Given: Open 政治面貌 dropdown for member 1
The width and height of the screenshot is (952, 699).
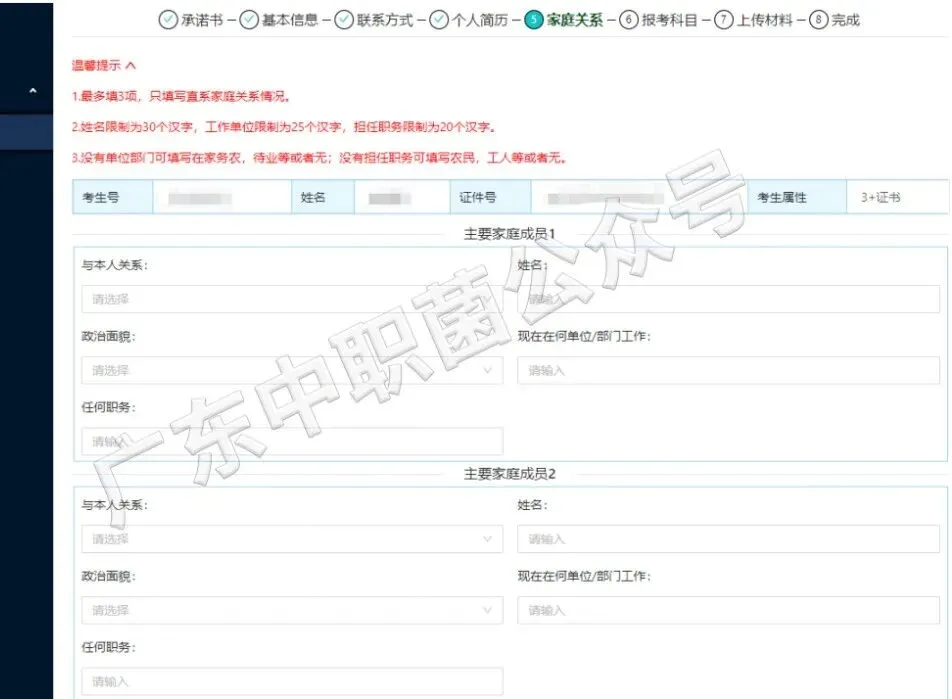Looking at the screenshot, I should point(292,370).
